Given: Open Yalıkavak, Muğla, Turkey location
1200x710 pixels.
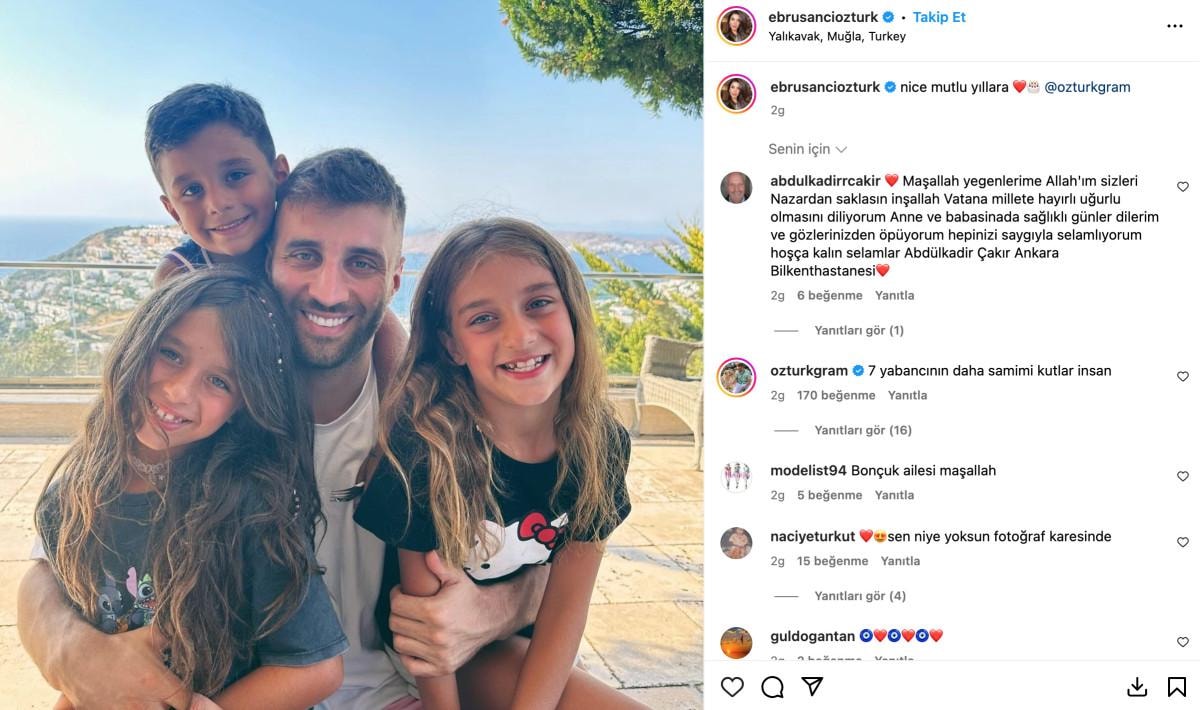Looking at the screenshot, I should coord(837,36).
